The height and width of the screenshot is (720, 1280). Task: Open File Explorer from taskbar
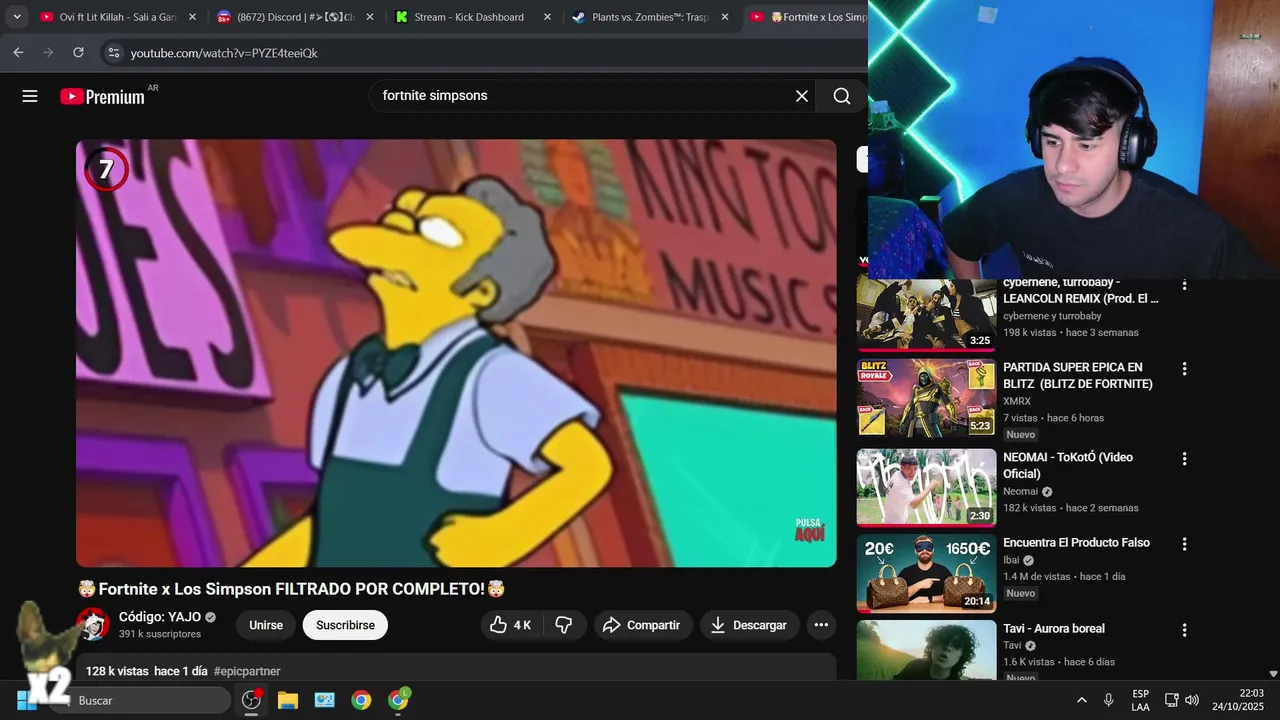[x=288, y=700]
